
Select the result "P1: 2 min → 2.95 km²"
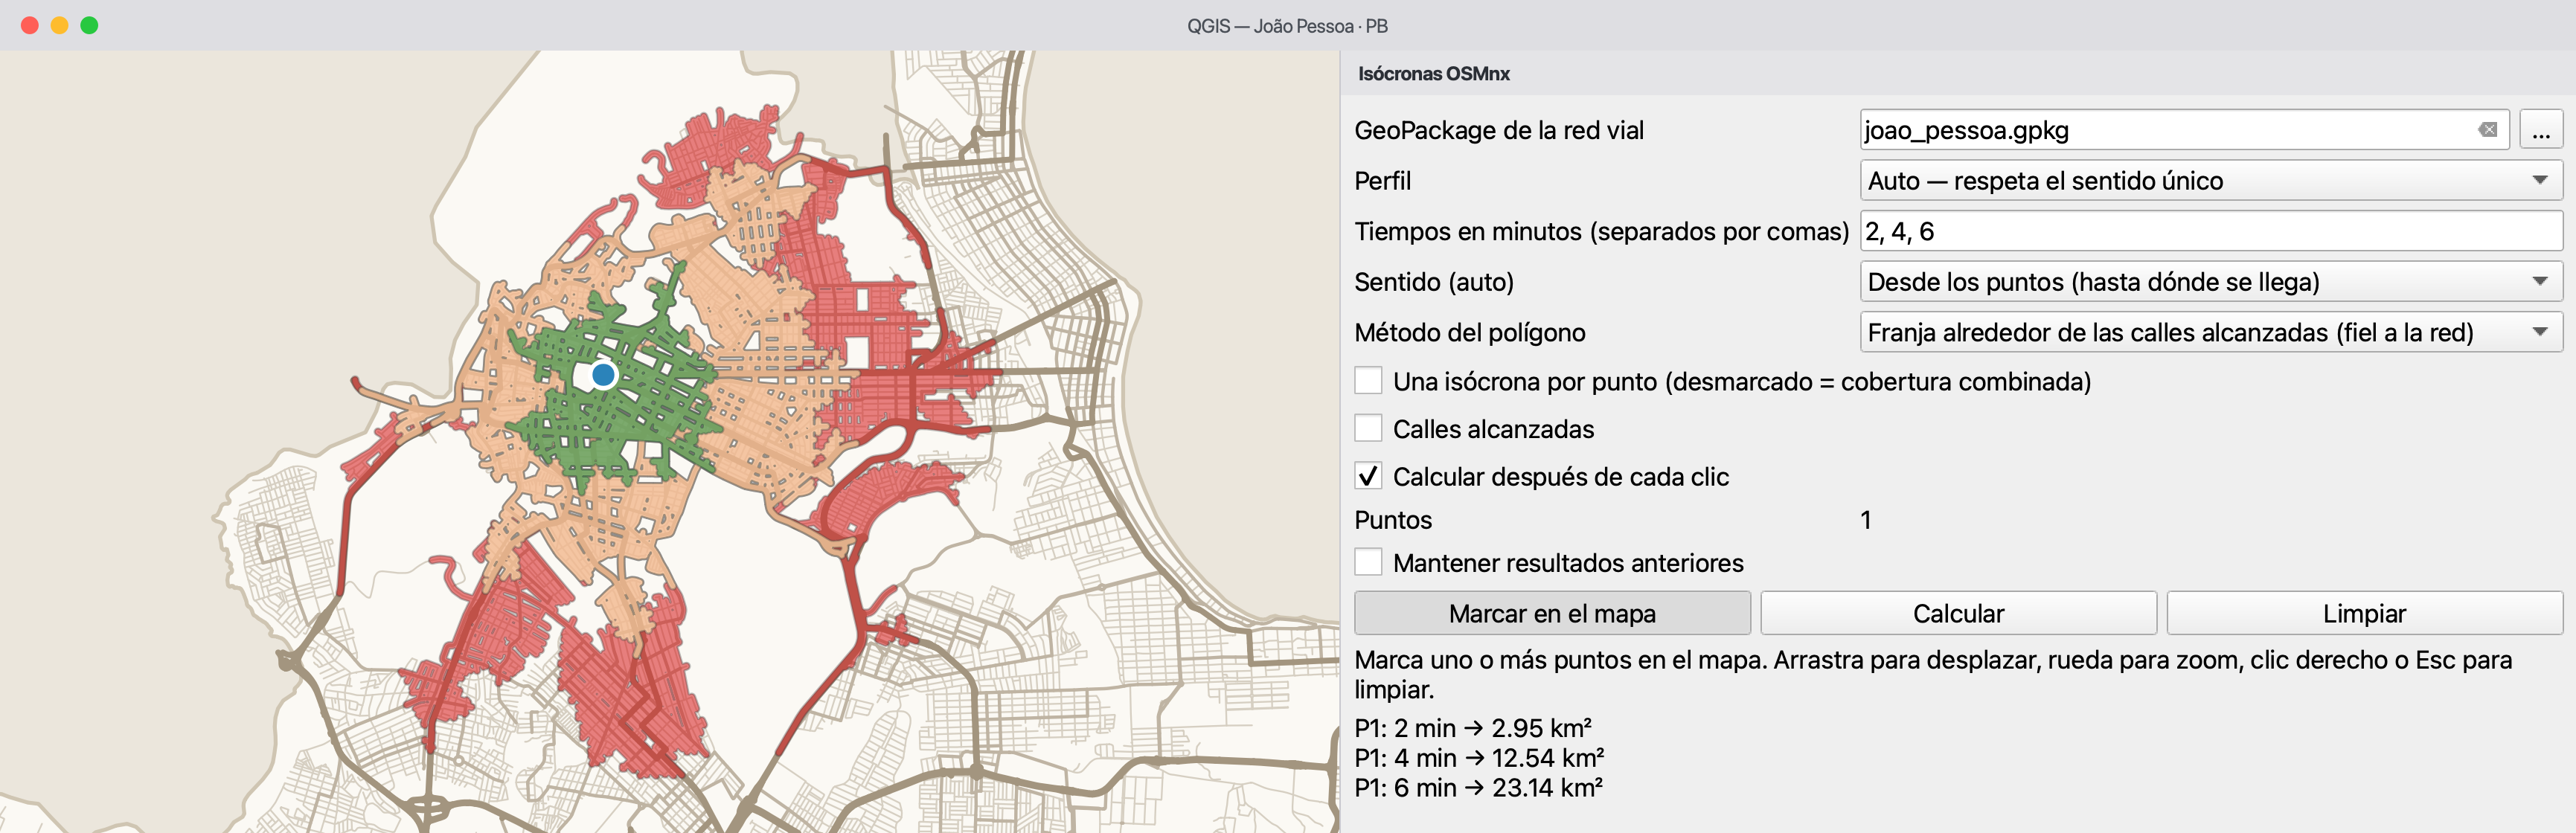1472,728
